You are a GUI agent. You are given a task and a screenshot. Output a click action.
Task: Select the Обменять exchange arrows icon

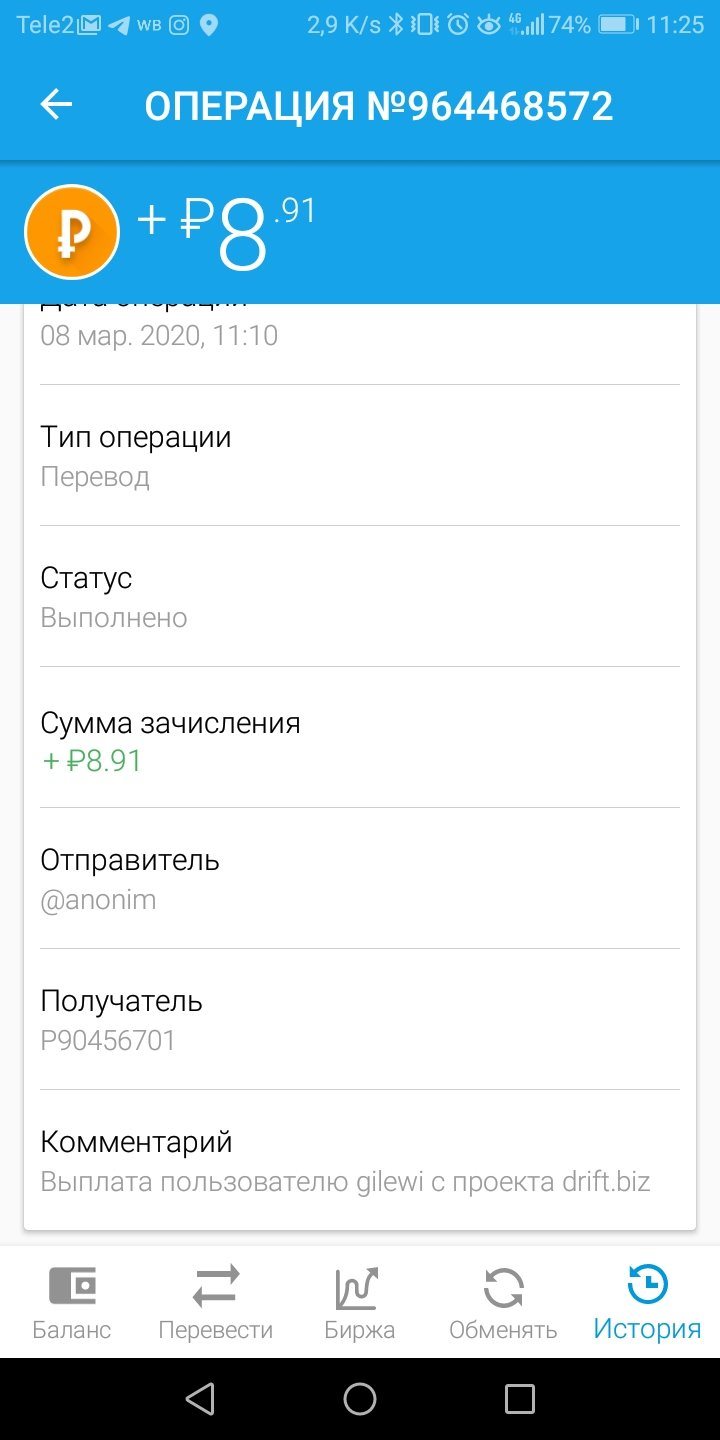pos(503,1288)
